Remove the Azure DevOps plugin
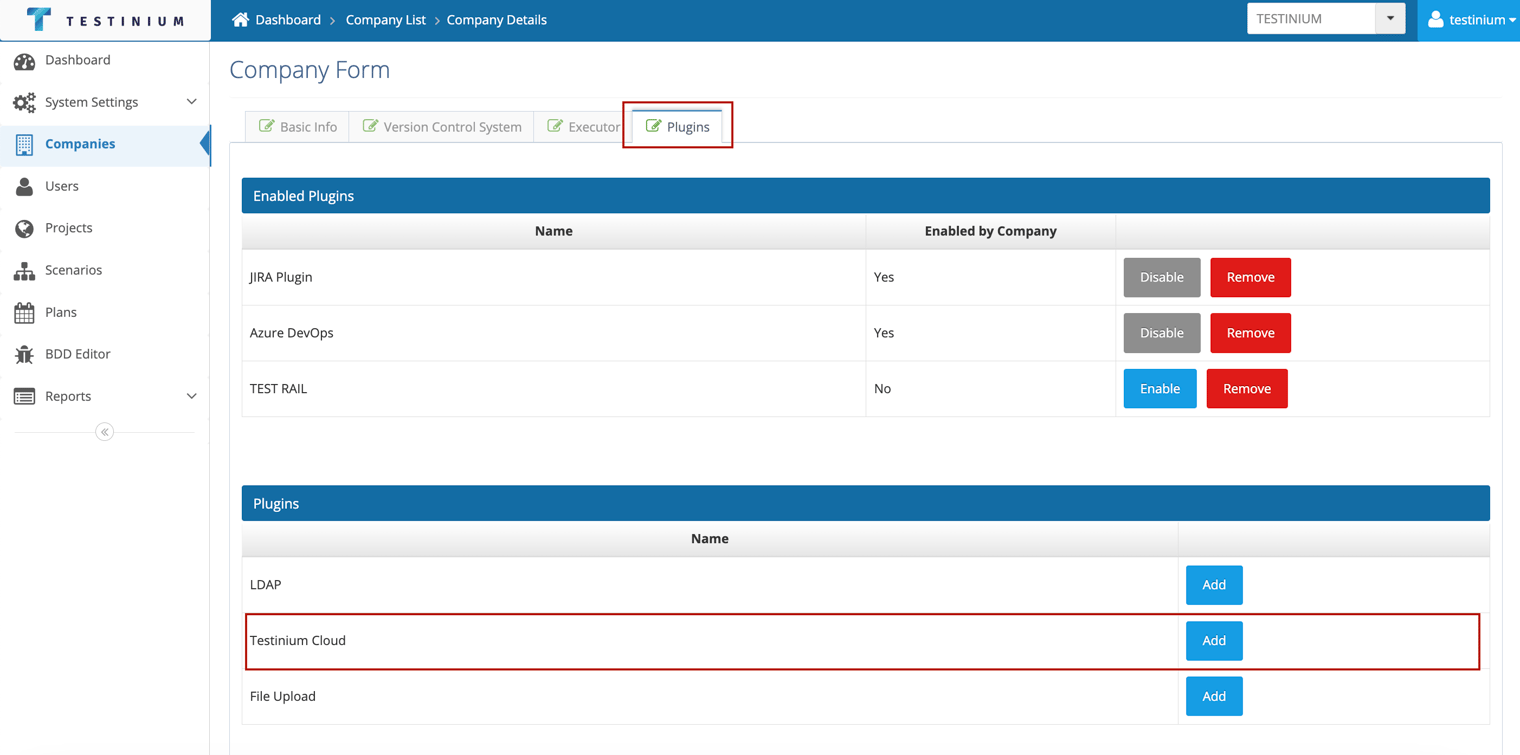 tap(1250, 333)
